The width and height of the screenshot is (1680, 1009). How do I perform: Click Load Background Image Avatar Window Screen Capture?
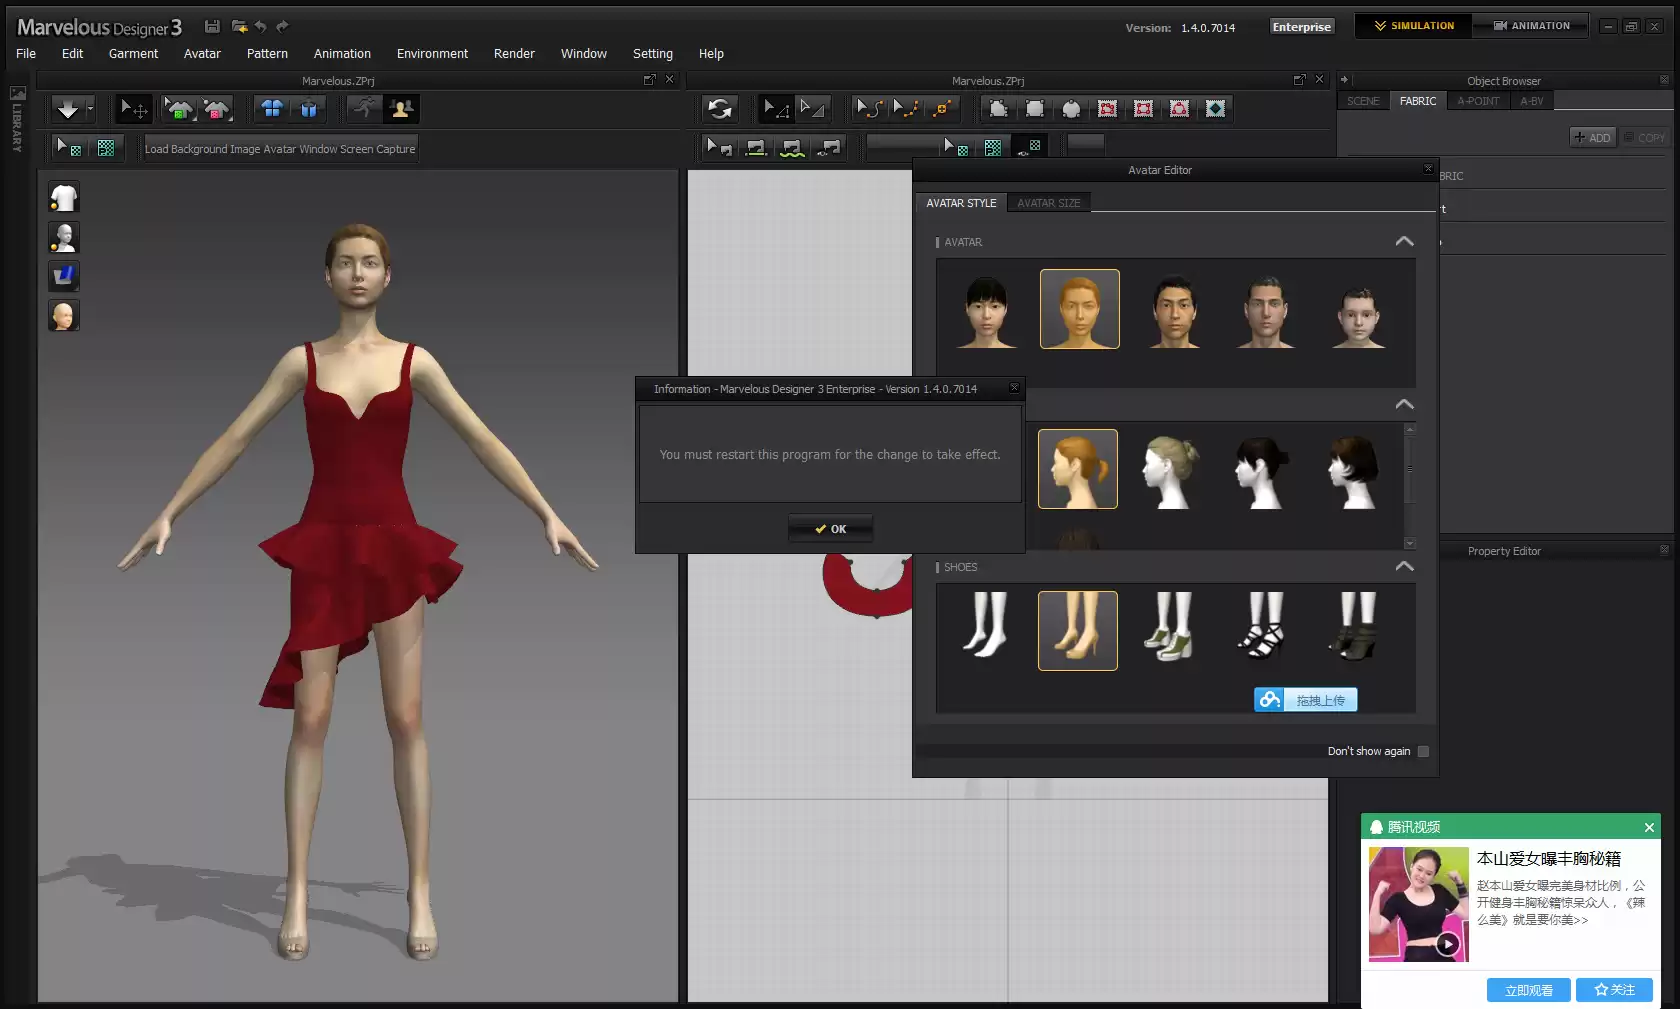click(280, 149)
